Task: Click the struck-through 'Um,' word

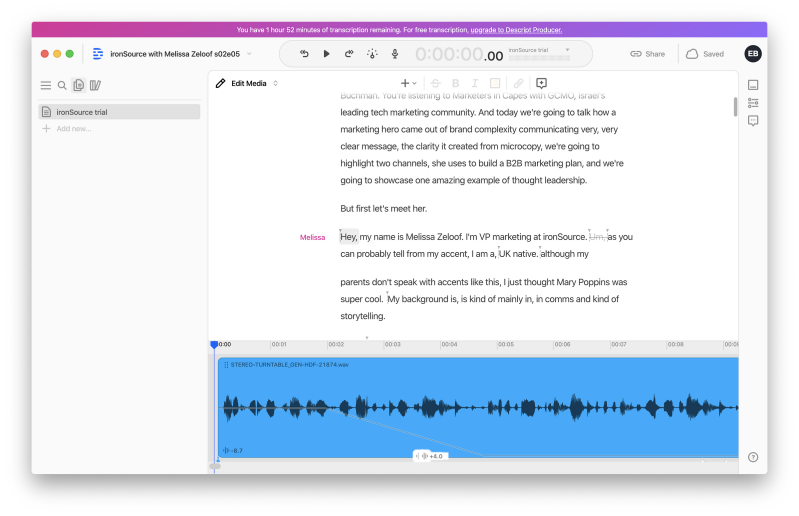Action: point(597,237)
